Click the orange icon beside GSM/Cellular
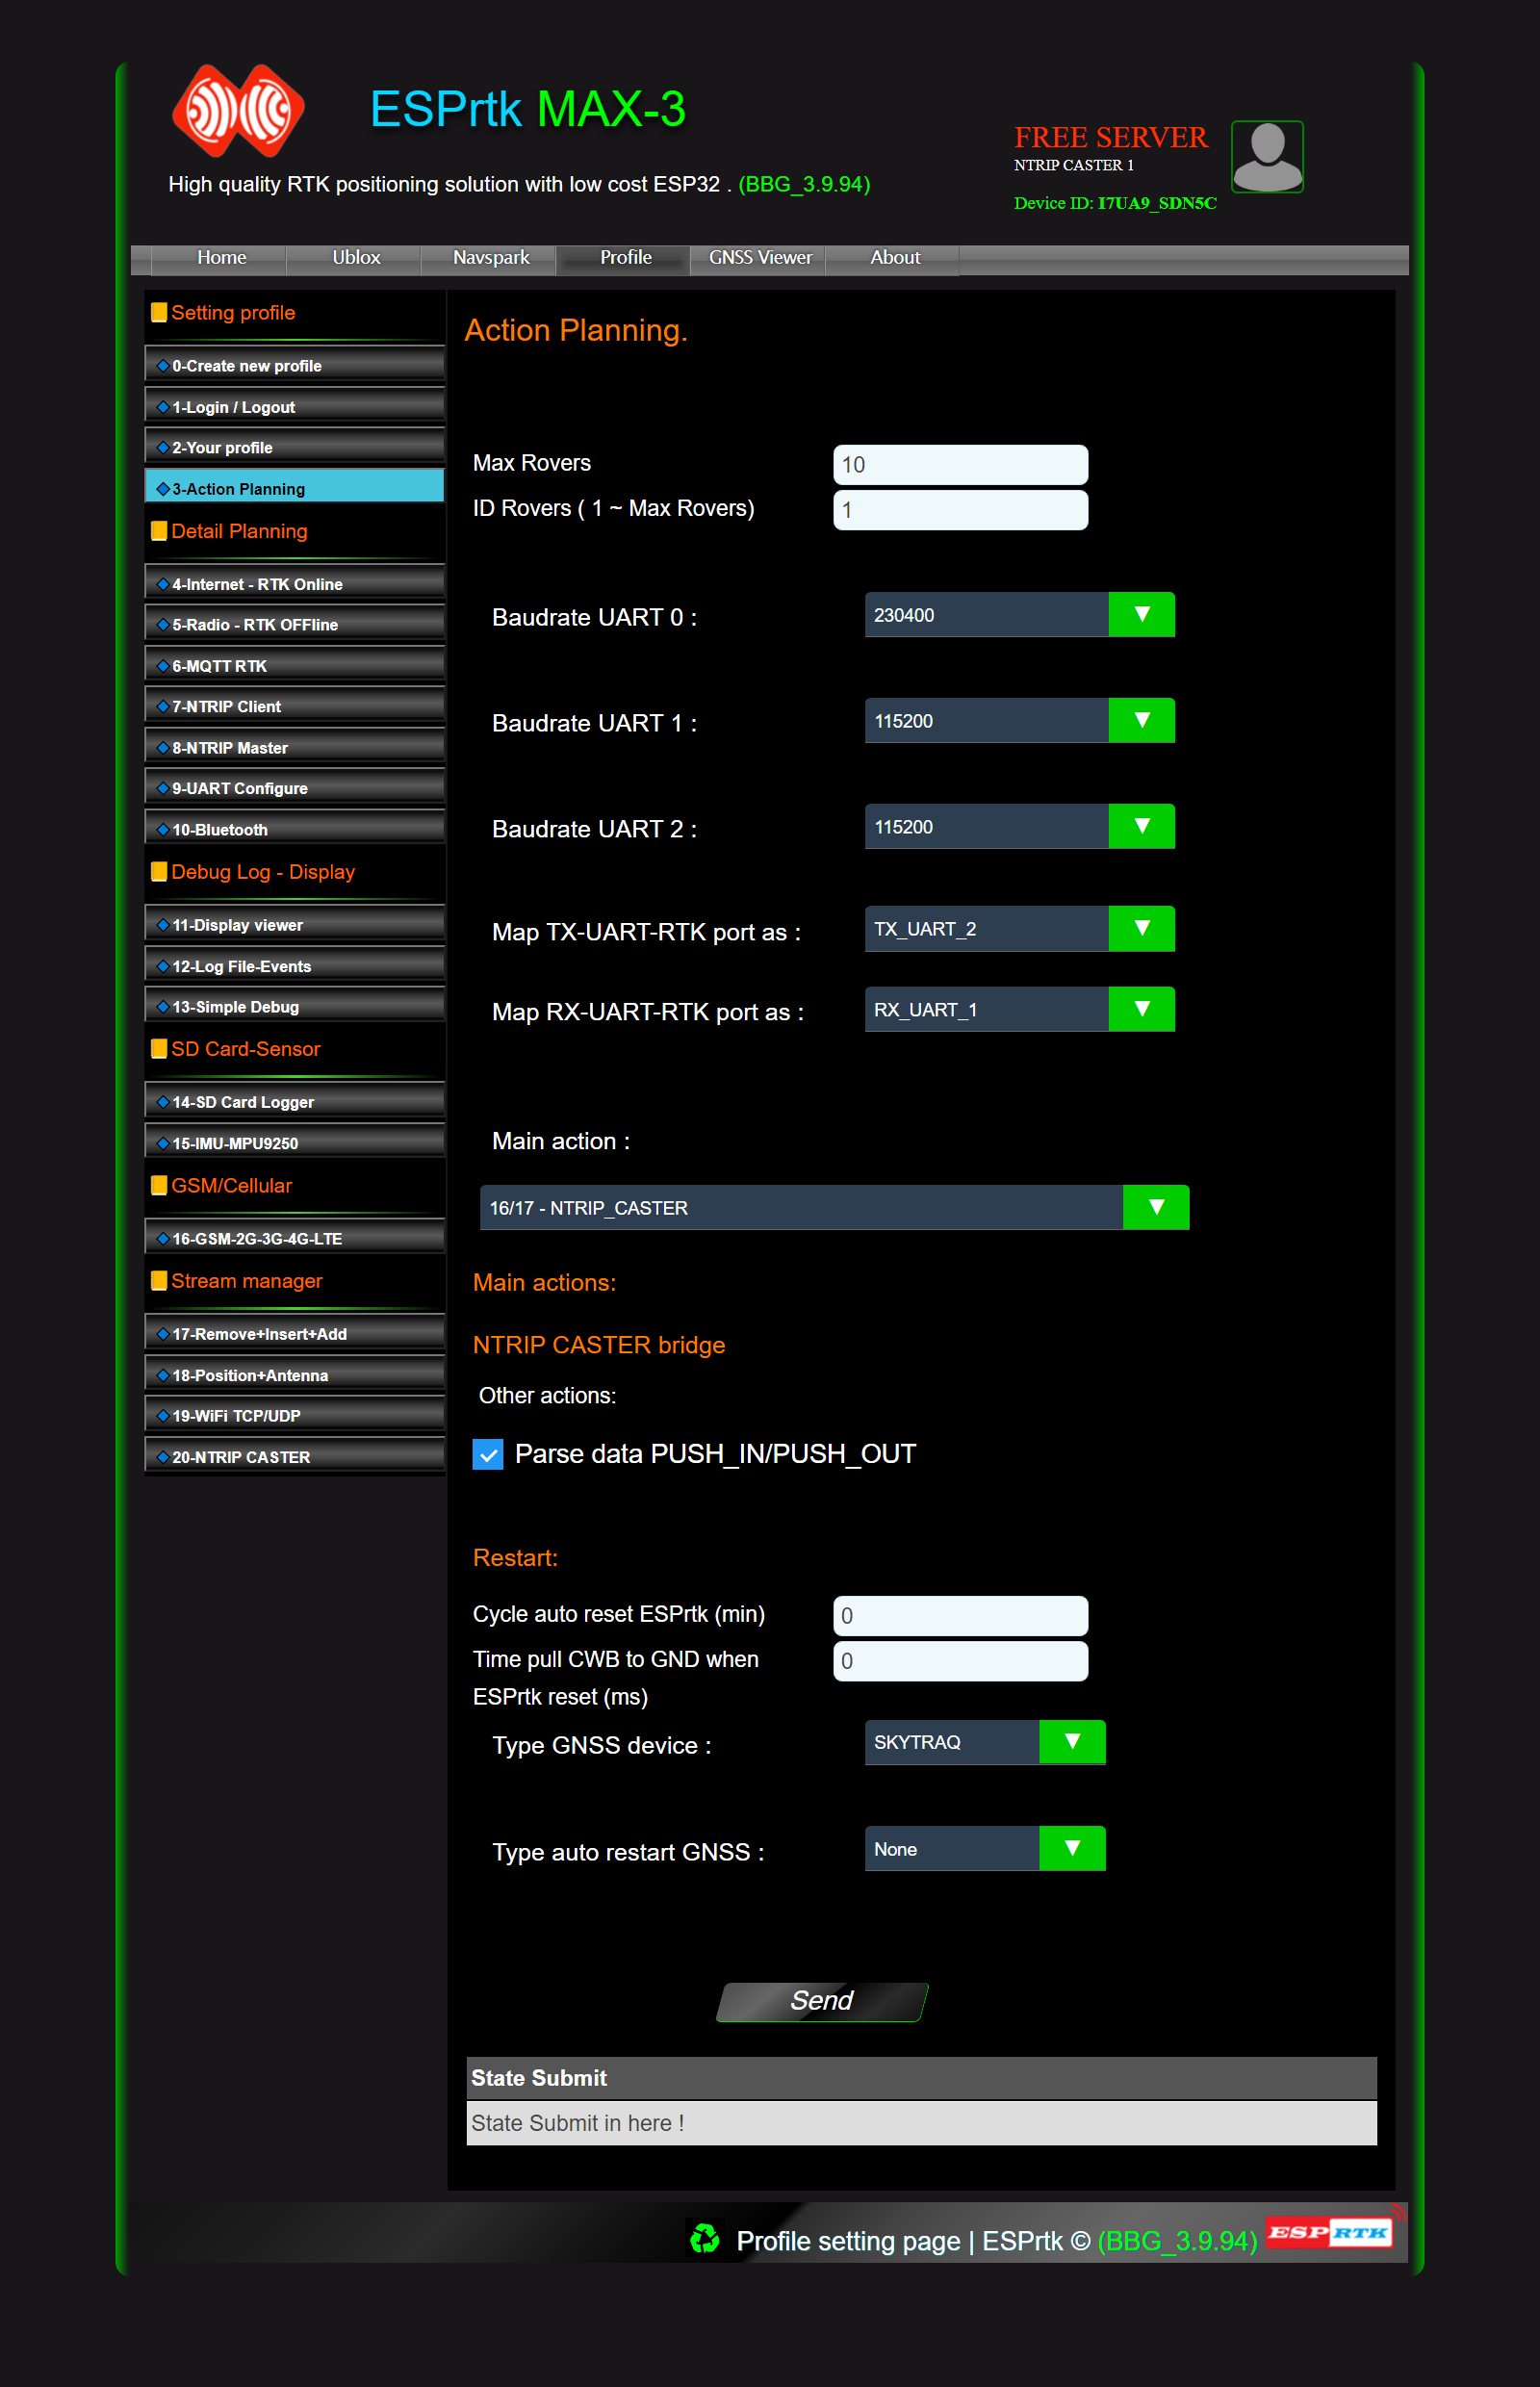 [x=160, y=1185]
